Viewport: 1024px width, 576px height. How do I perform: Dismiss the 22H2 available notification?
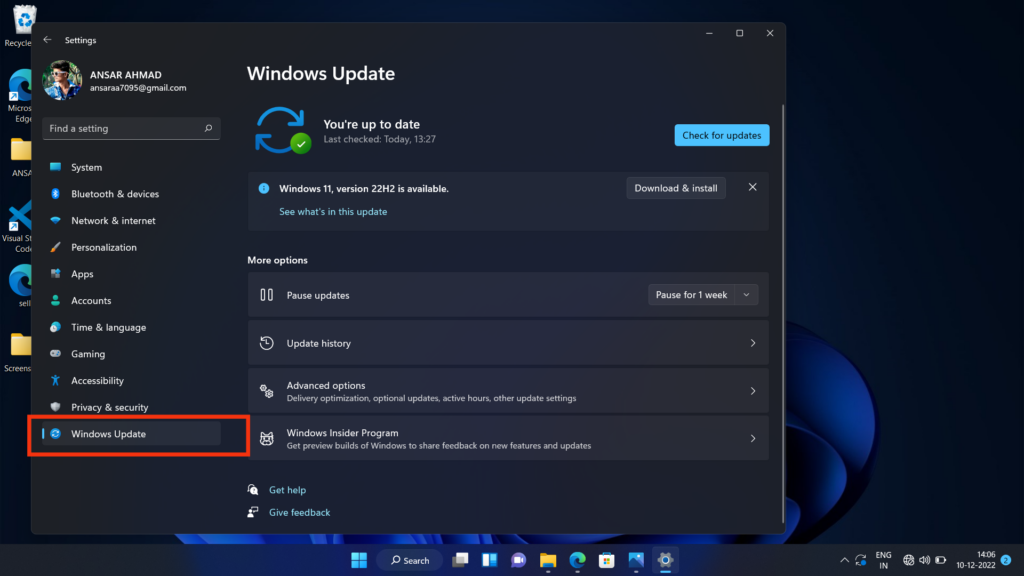point(752,187)
